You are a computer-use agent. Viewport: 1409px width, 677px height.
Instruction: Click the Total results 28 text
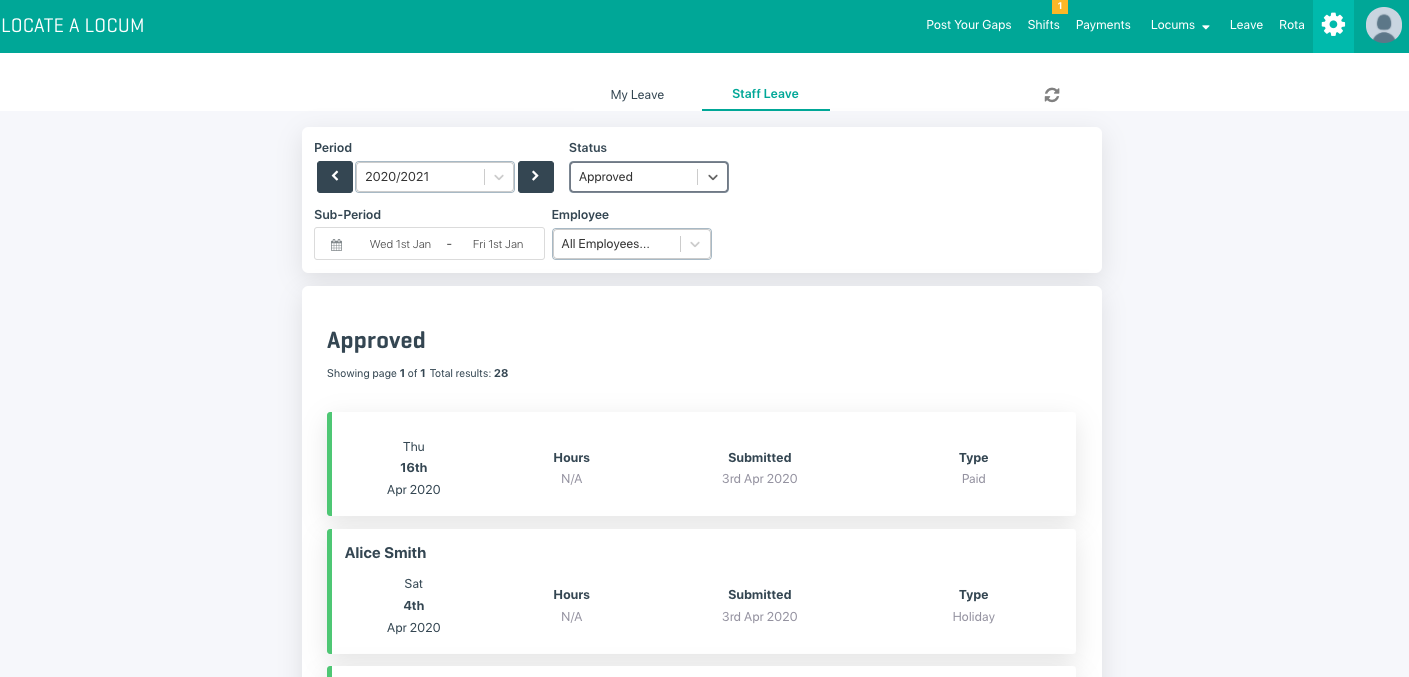click(x=469, y=373)
